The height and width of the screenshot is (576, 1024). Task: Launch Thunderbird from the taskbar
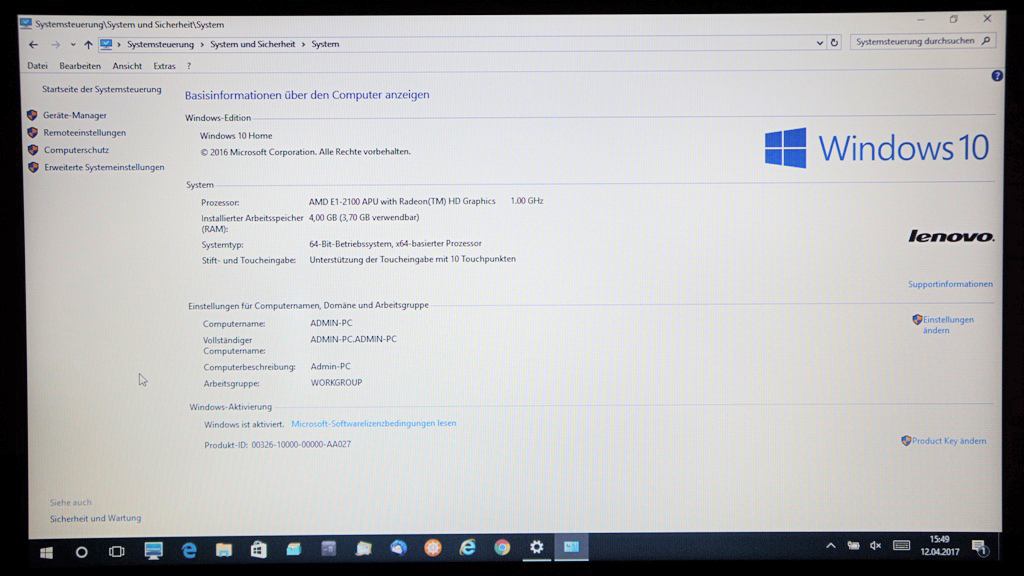pos(398,548)
